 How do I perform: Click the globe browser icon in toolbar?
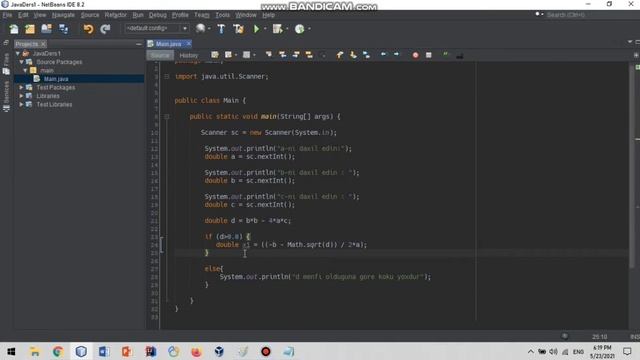(200, 28)
